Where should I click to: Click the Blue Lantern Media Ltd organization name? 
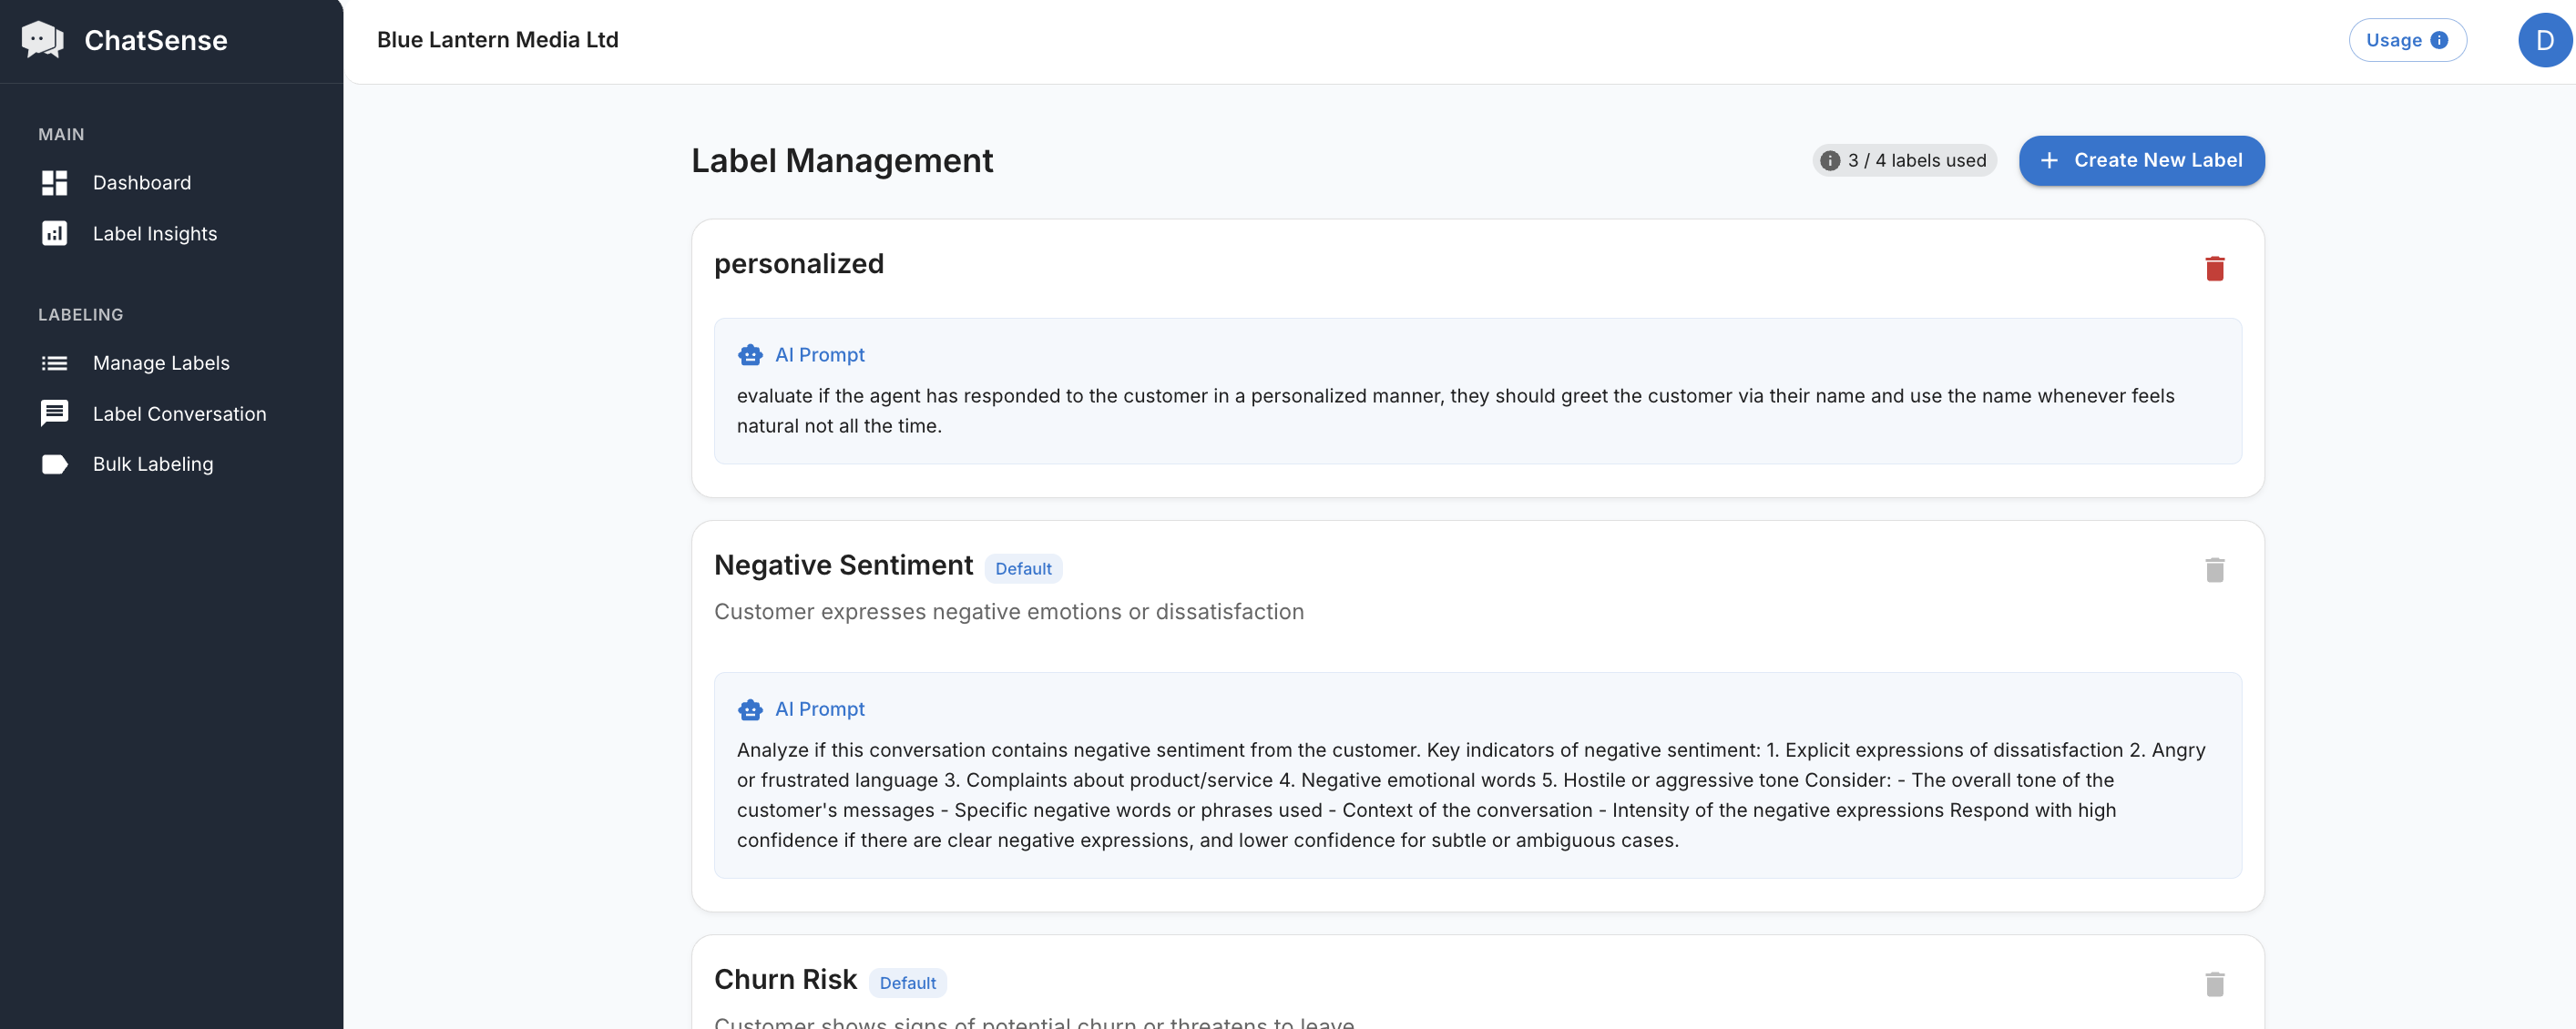[x=497, y=40]
